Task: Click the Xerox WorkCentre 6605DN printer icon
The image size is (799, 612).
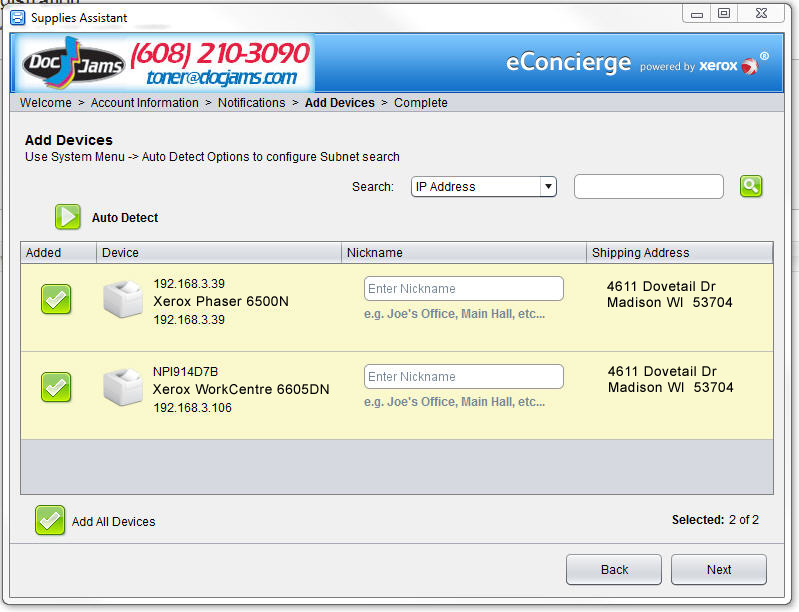Action: [124, 388]
